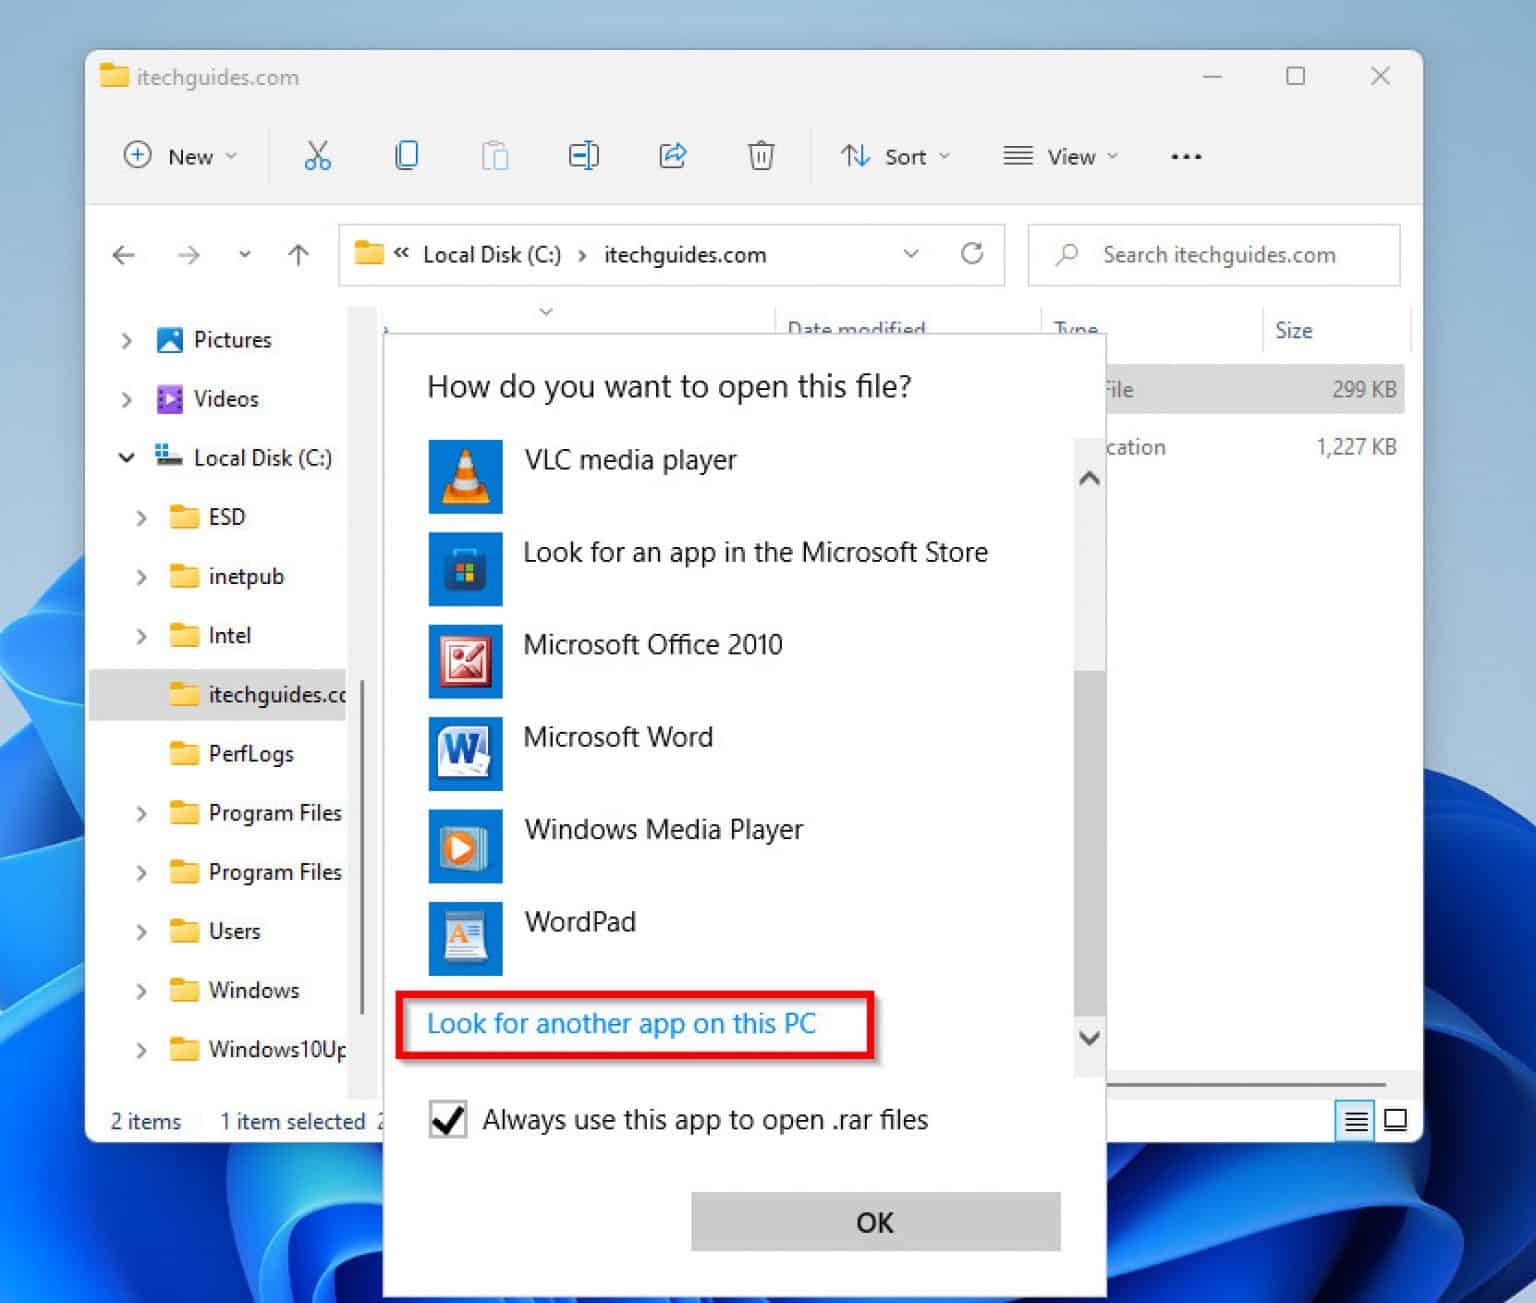Select WordPad as the opening app
Image resolution: width=1536 pixels, height=1303 pixels.
click(x=580, y=922)
